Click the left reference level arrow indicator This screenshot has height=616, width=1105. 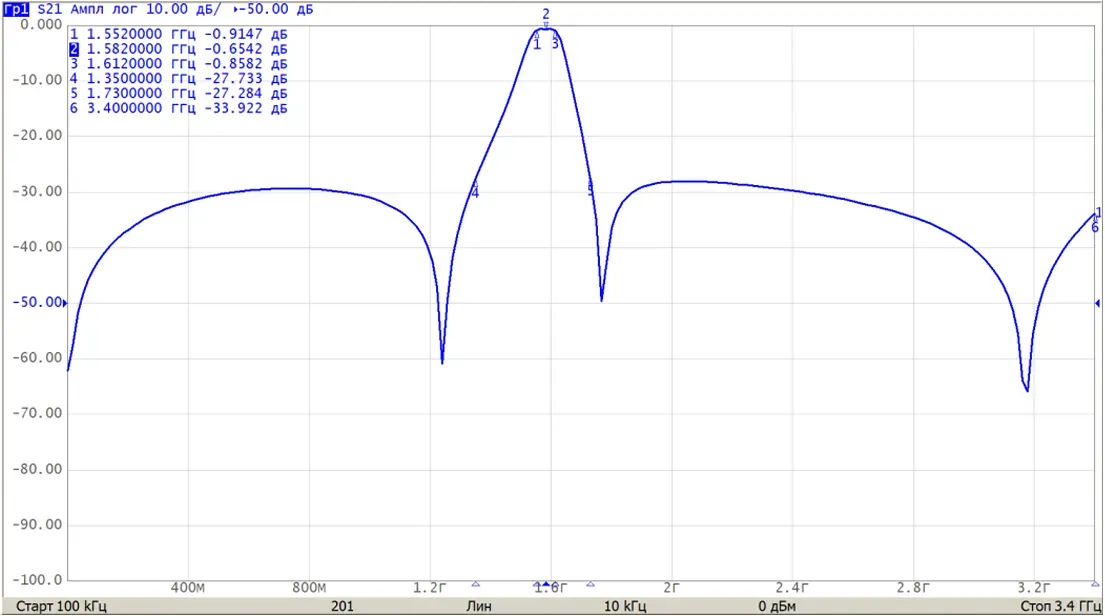point(65,303)
